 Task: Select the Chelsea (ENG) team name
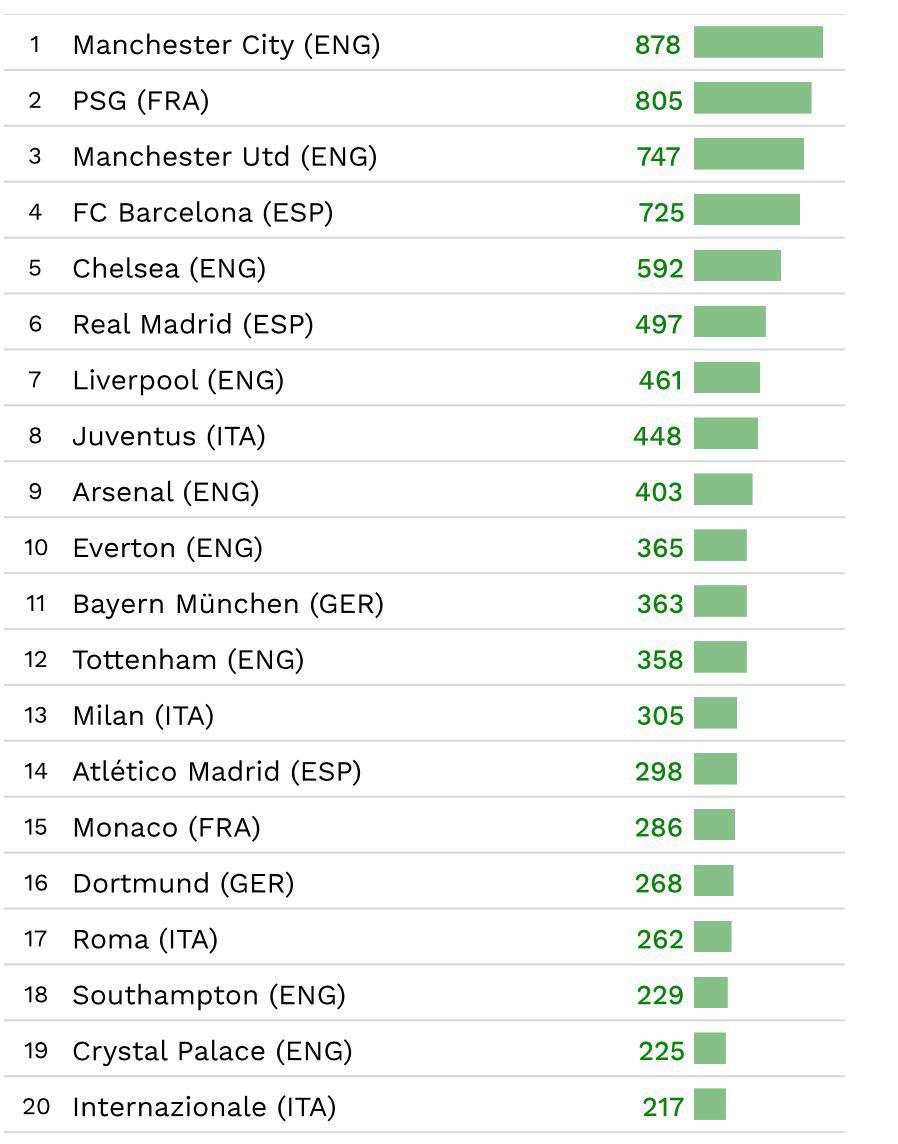[169, 269]
